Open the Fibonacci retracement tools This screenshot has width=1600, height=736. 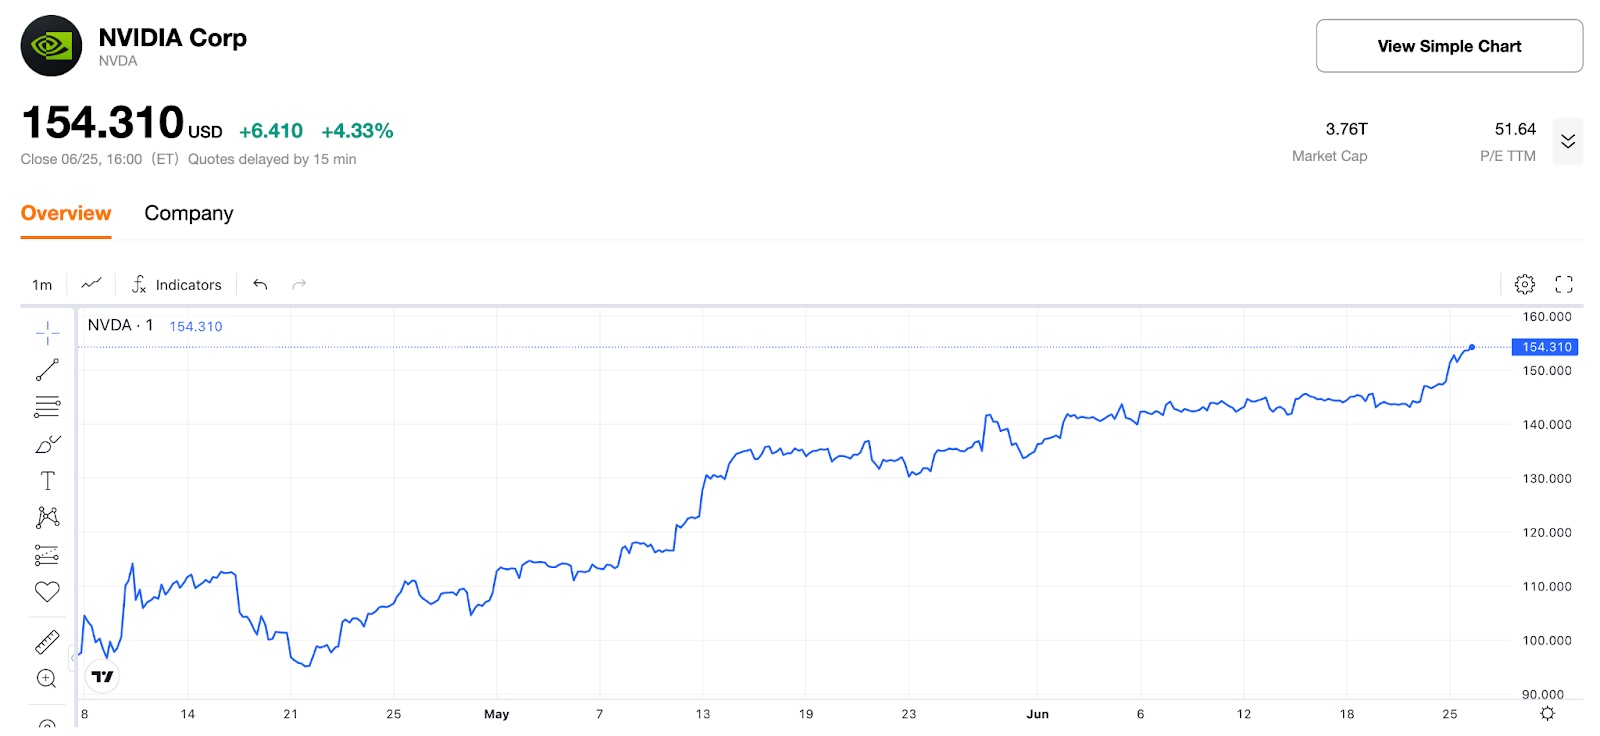tap(47, 407)
